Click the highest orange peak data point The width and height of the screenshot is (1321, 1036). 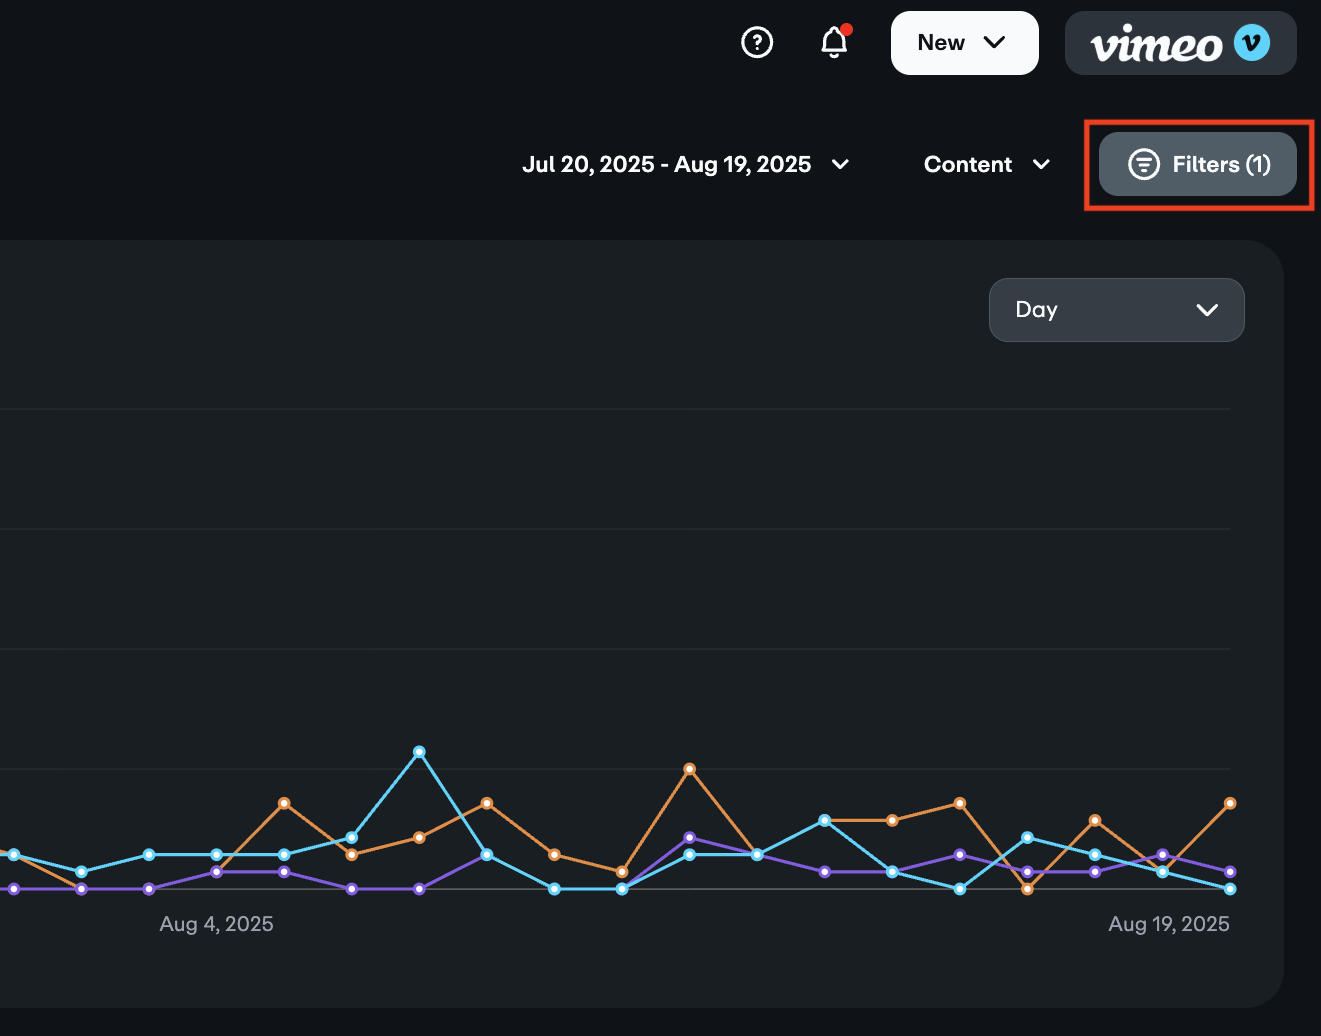pyautogui.click(x=689, y=769)
